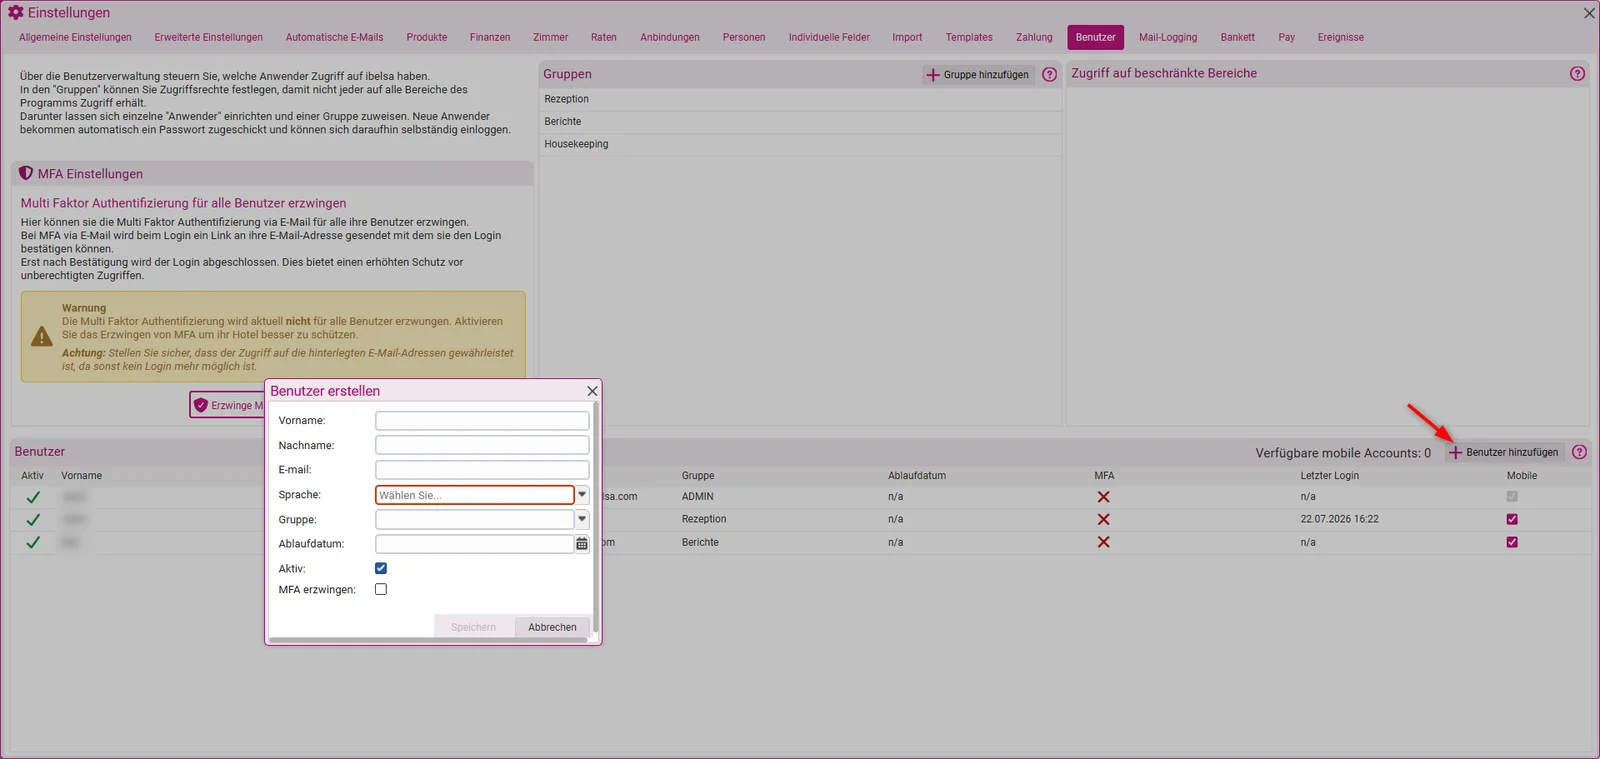Click the warning triangle icon in MFA warning
This screenshot has height=759, width=1600.
[42, 337]
